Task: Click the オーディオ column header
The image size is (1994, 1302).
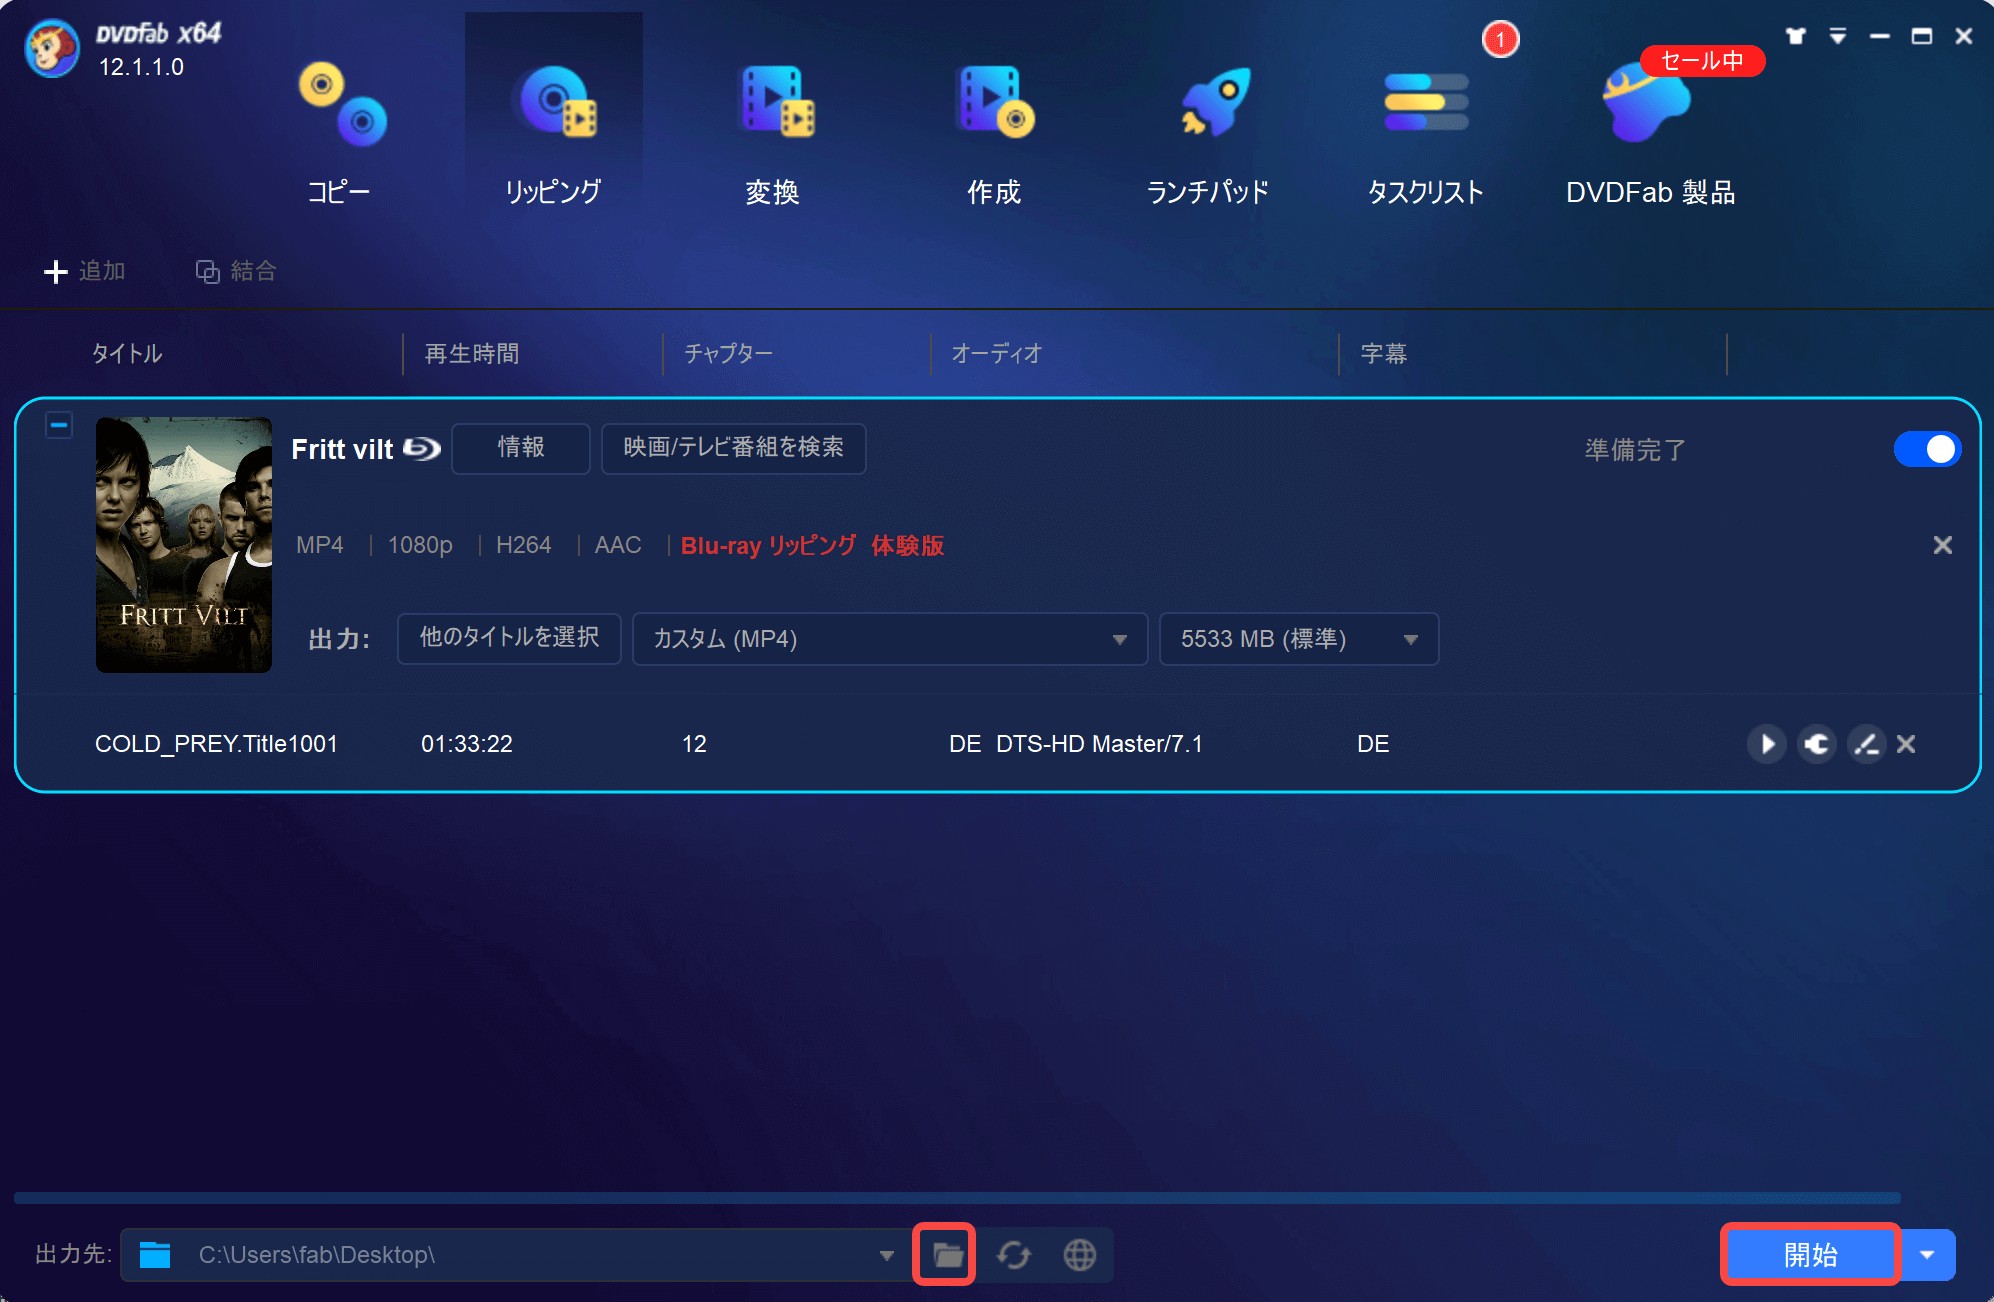Action: (997, 354)
